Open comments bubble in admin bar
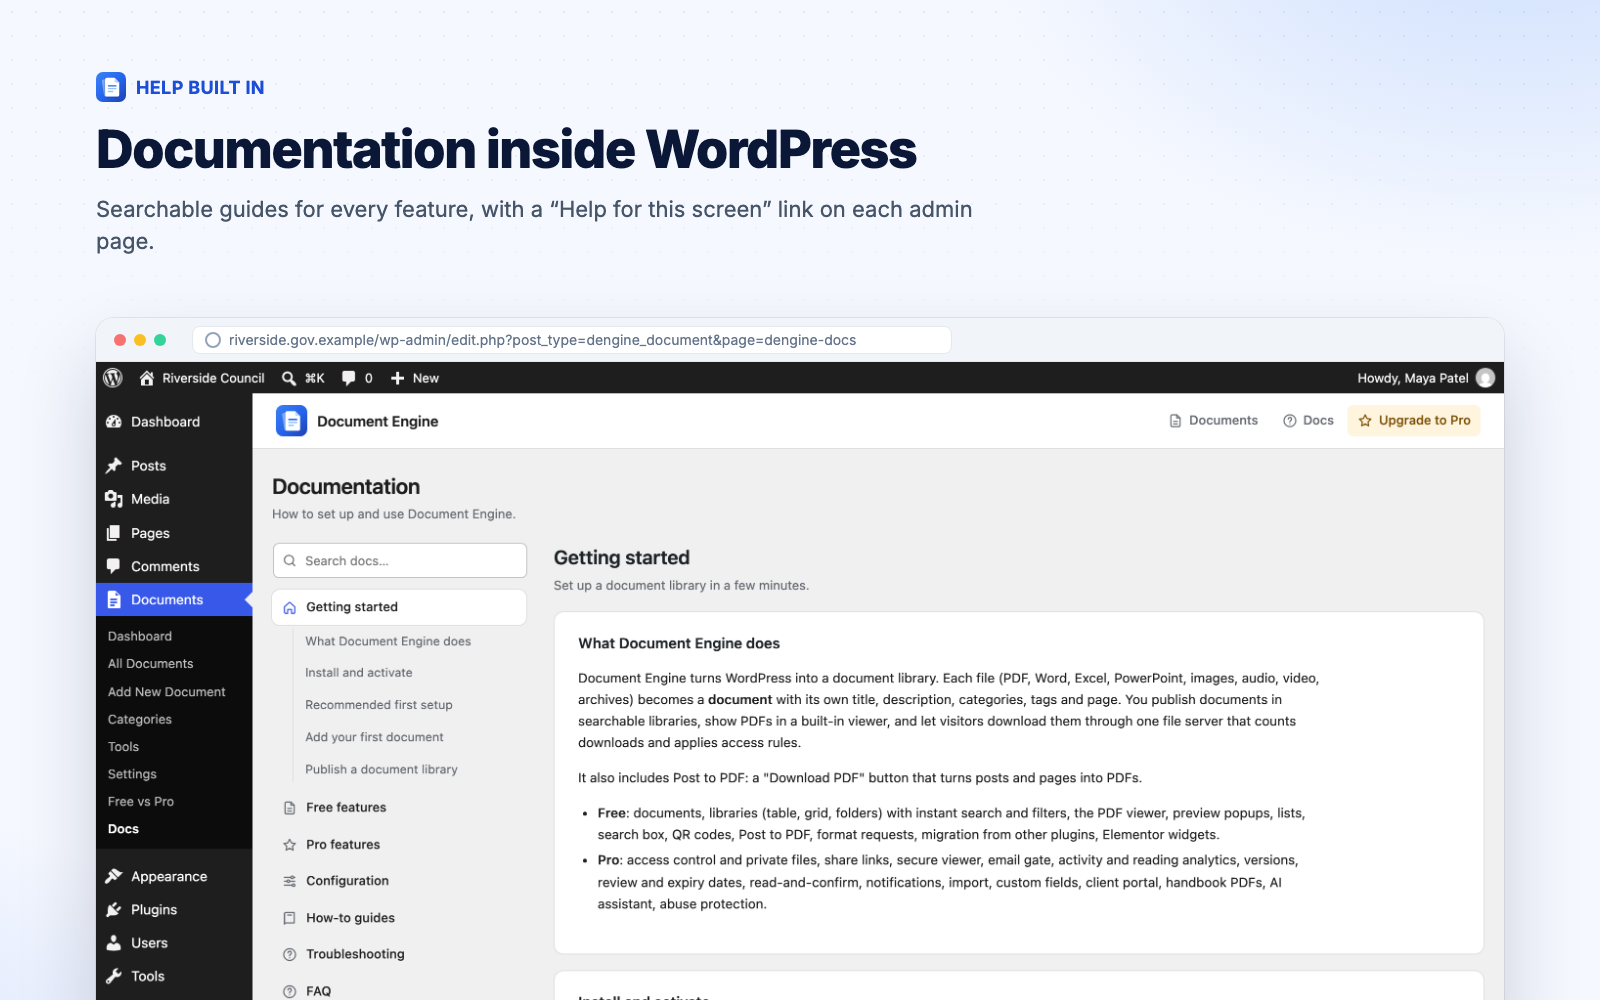This screenshot has height=1000, width=1600. click(348, 378)
